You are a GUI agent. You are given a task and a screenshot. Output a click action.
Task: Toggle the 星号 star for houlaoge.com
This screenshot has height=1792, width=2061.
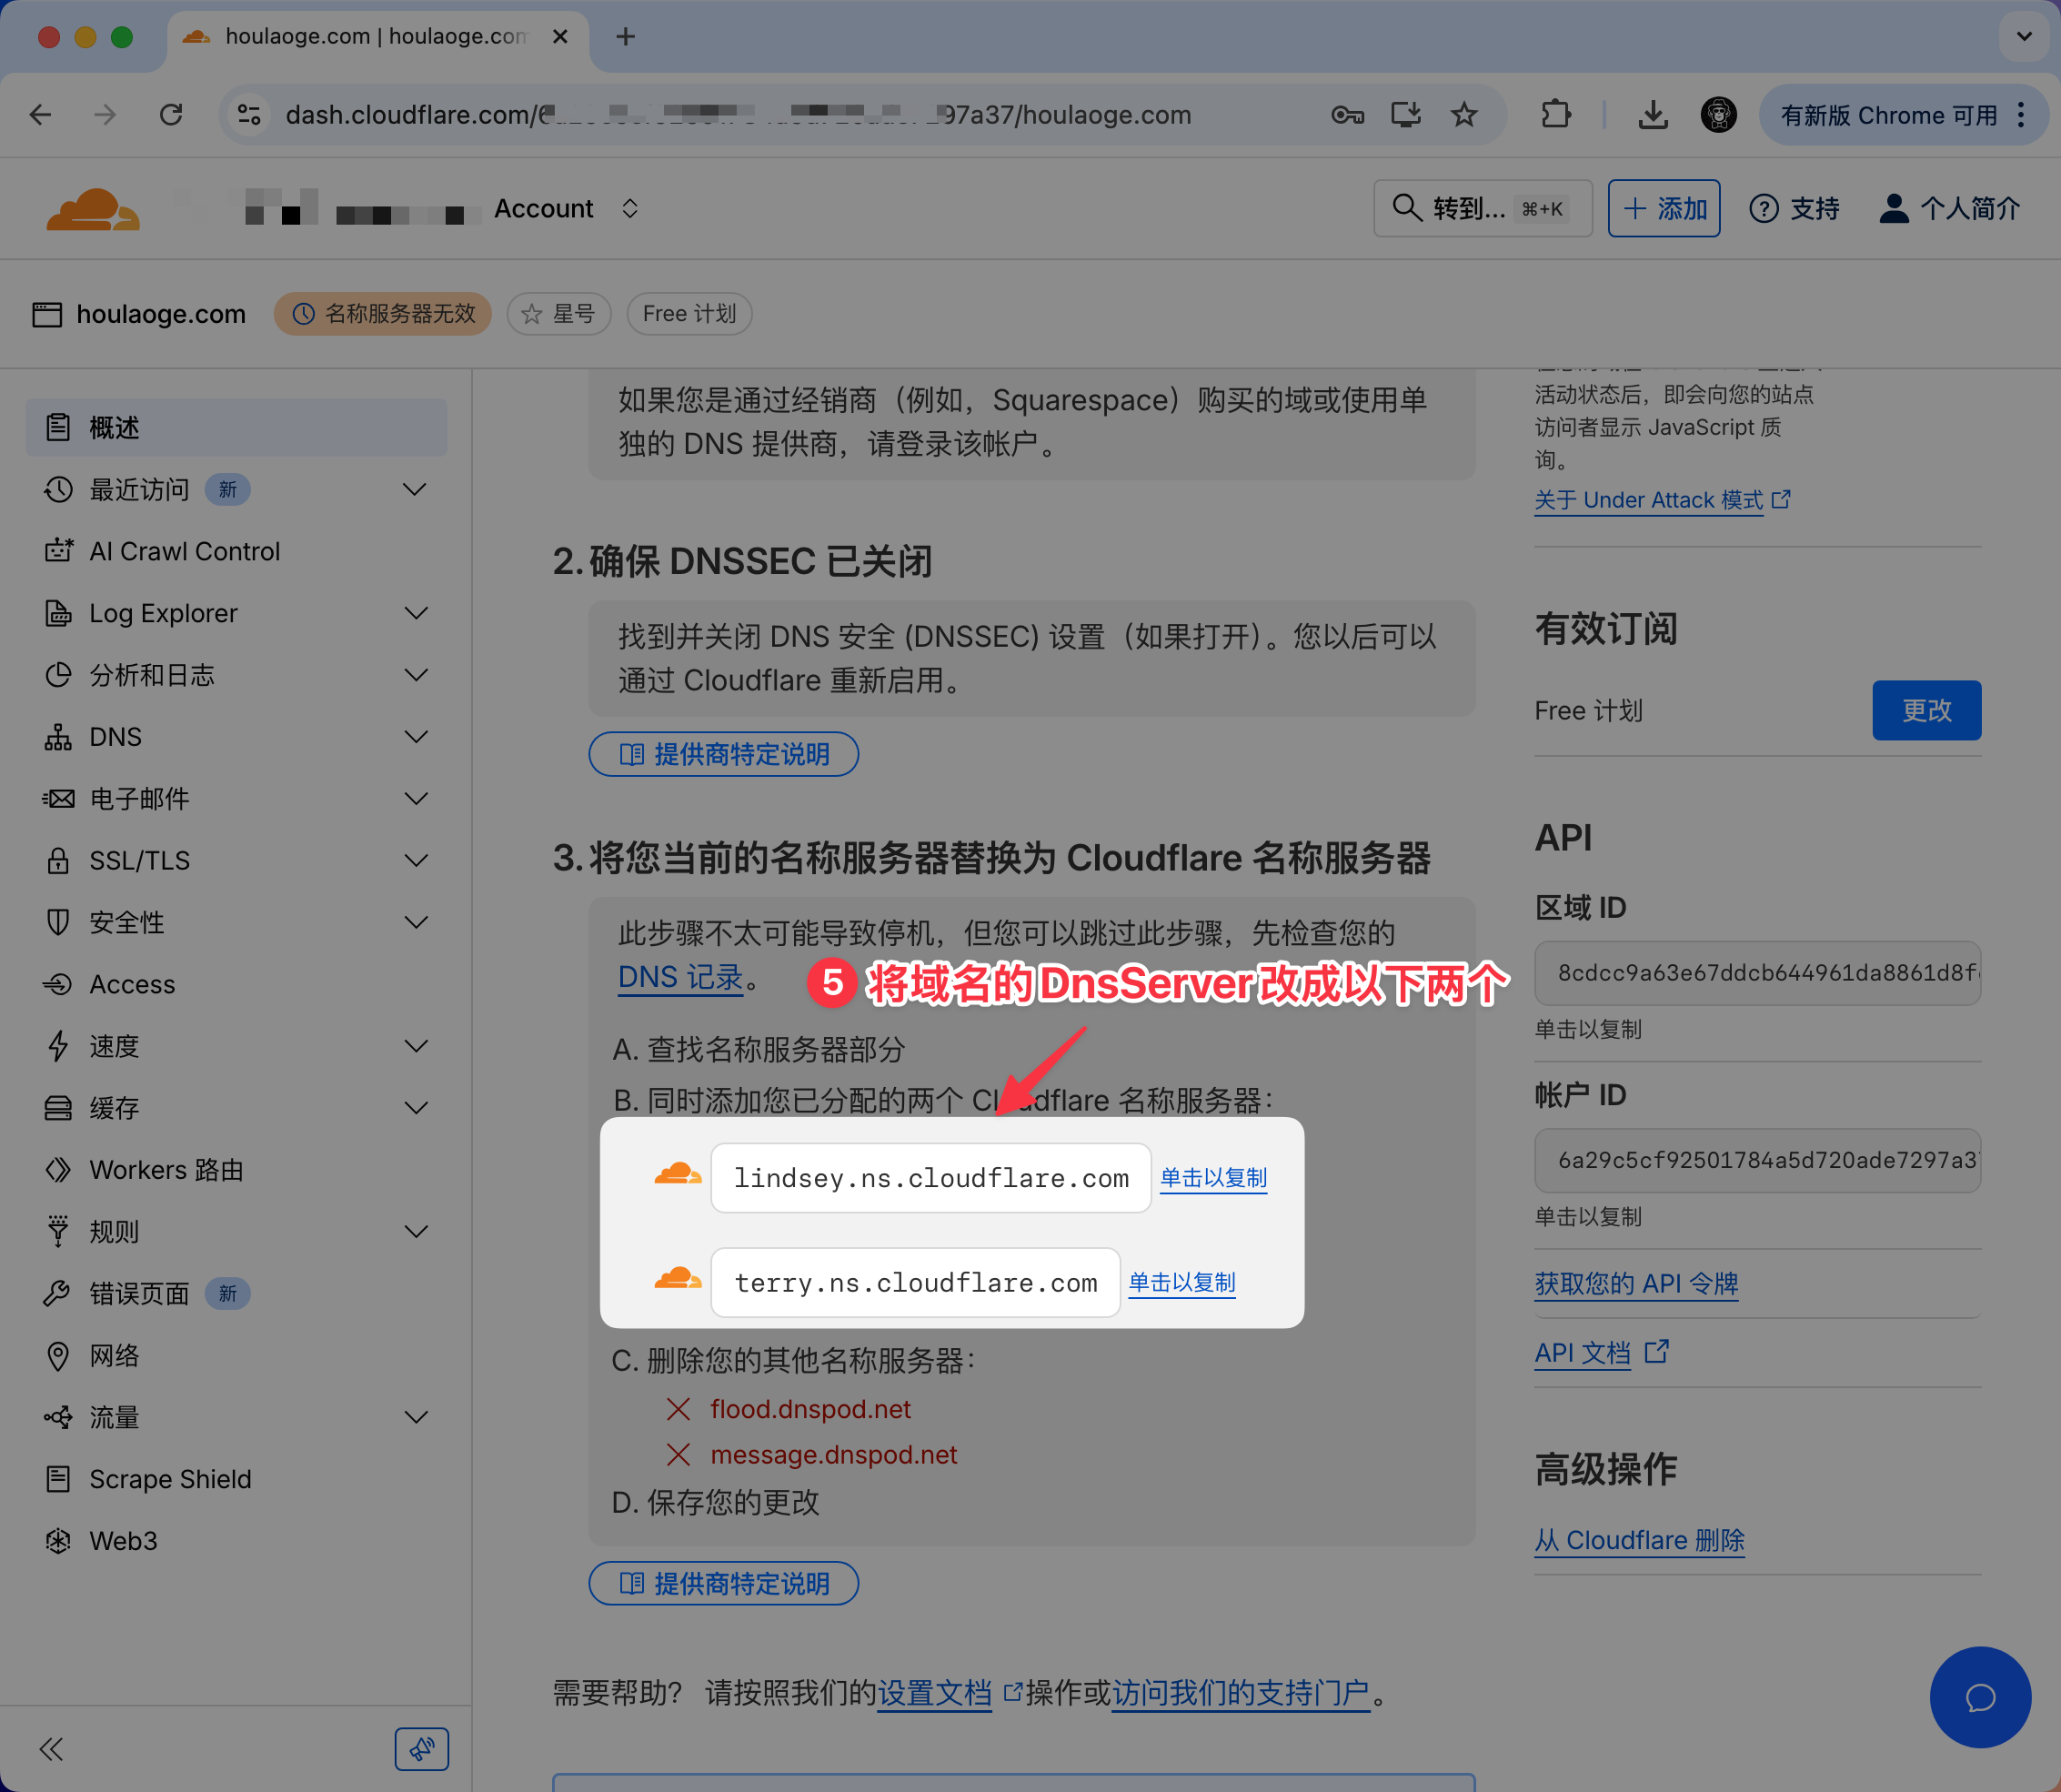point(559,314)
